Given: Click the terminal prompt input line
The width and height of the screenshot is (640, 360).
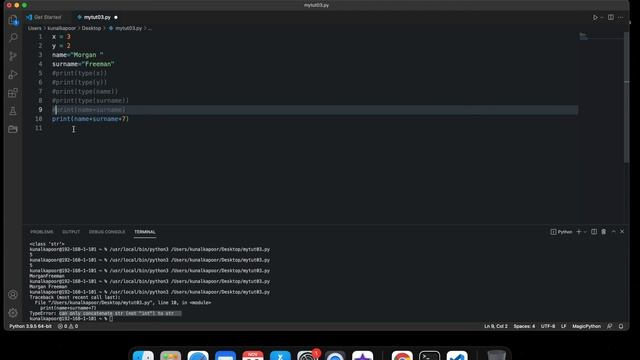Looking at the screenshot, I should (x=71, y=319).
